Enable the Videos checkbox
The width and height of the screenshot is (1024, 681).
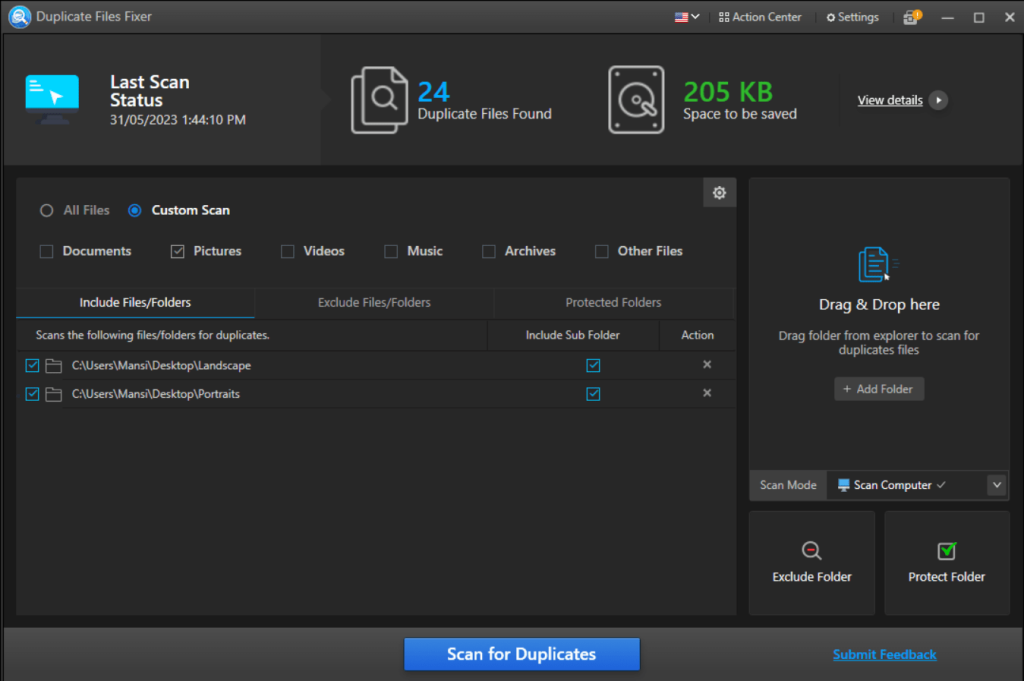point(287,251)
